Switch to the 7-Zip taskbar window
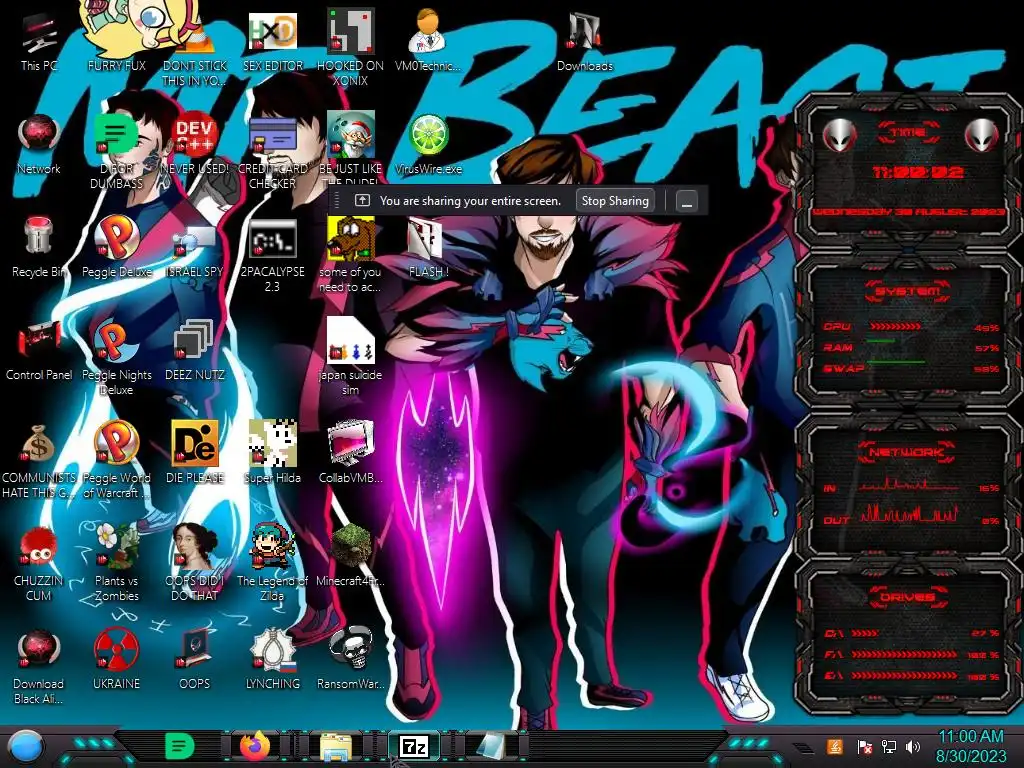The width and height of the screenshot is (1024, 768). click(414, 746)
